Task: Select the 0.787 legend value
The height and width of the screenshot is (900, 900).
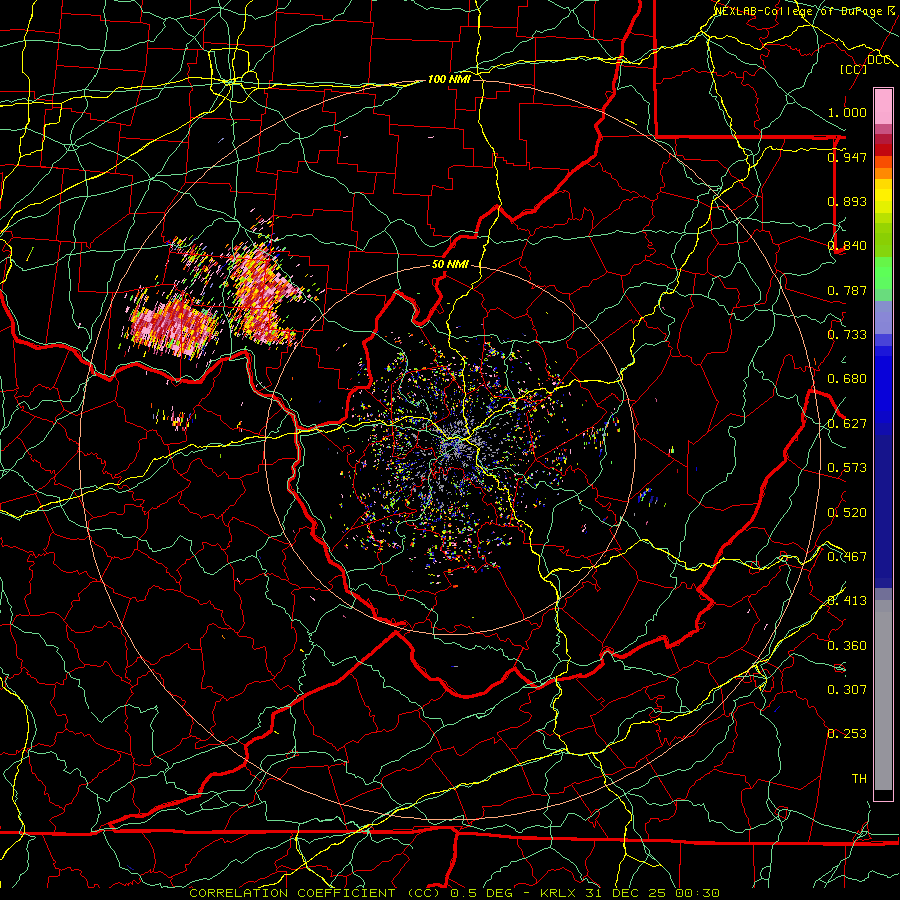Action: tap(847, 290)
